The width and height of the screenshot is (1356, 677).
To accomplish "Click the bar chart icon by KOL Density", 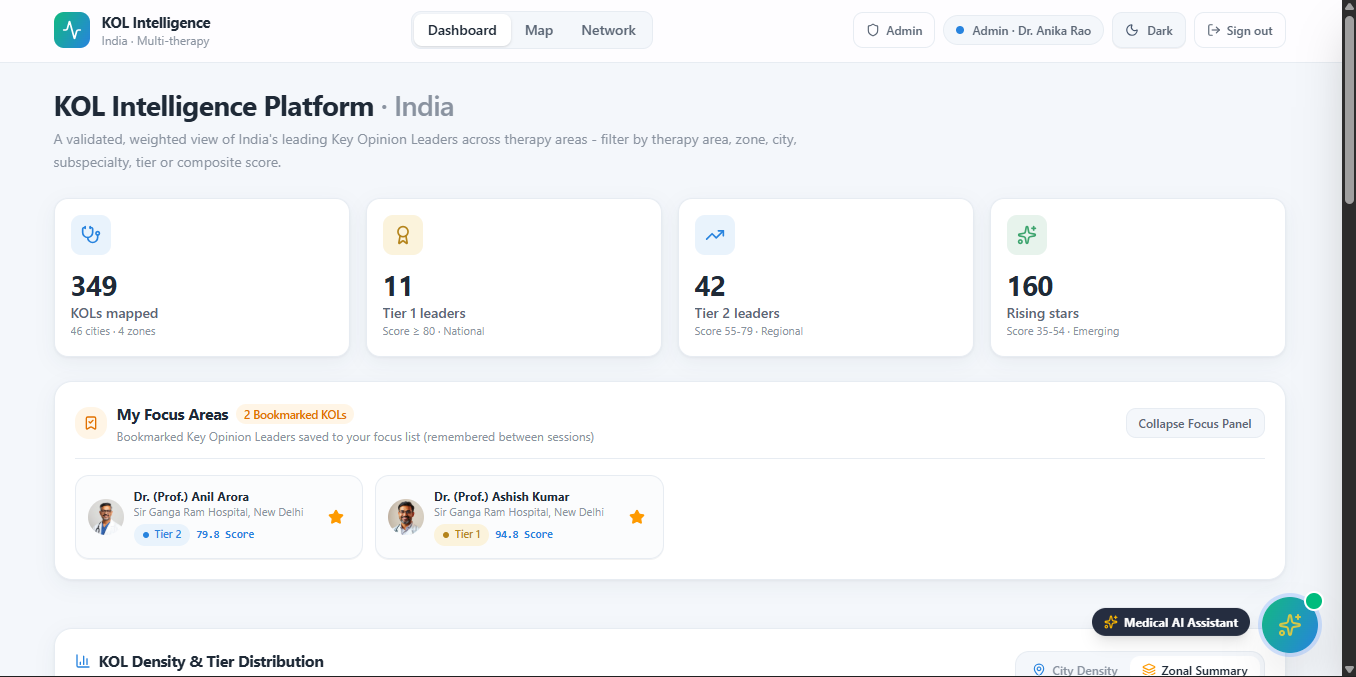I will pyautogui.click(x=83, y=662).
